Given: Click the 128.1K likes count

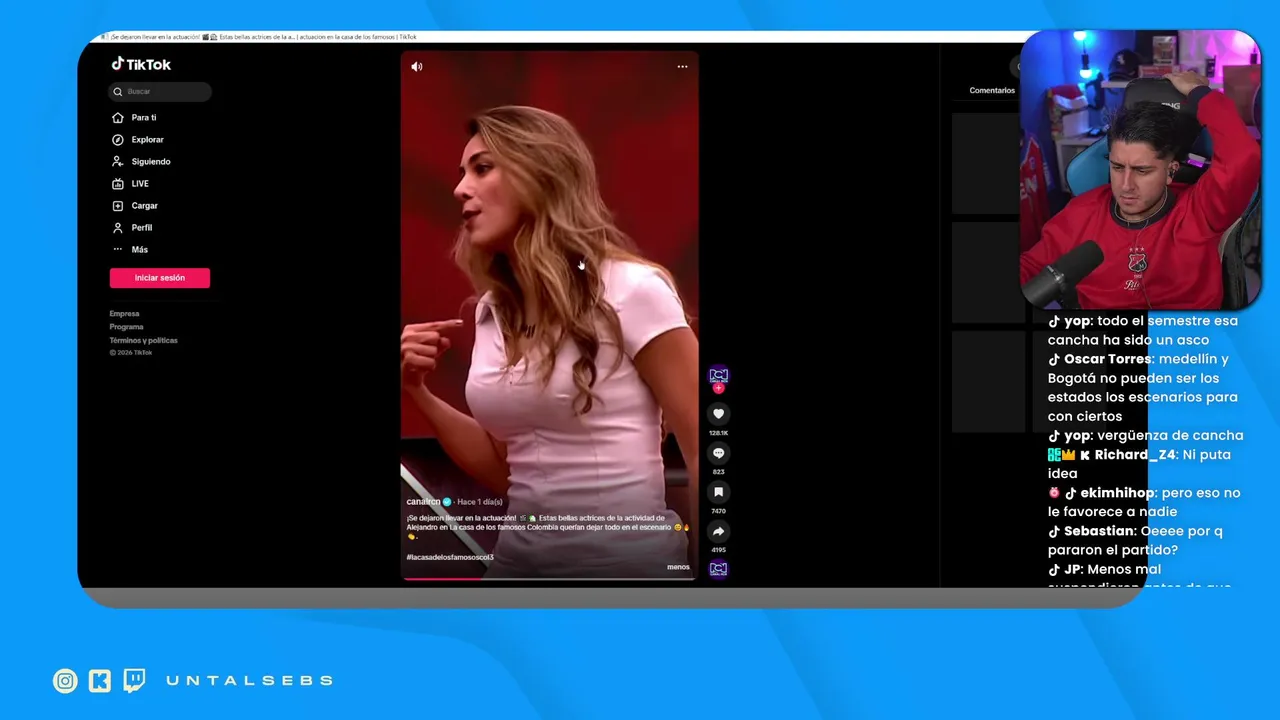Looking at the screenshot, I should tap(718, 433).
